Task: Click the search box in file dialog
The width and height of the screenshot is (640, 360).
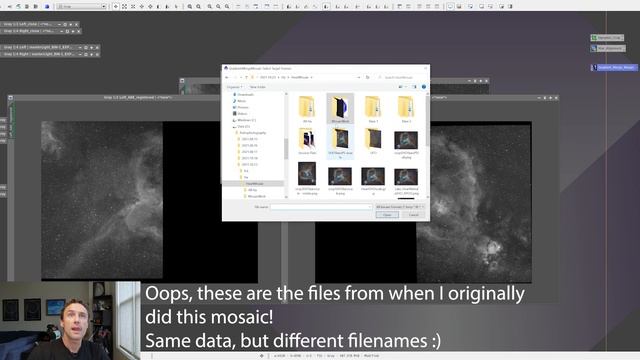Action: coord(401,77)
